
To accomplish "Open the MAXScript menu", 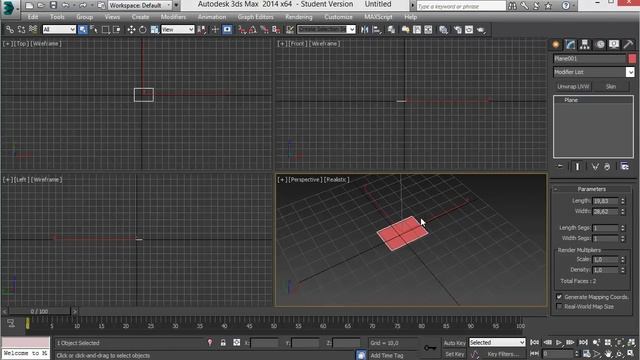I will point(378,17).
